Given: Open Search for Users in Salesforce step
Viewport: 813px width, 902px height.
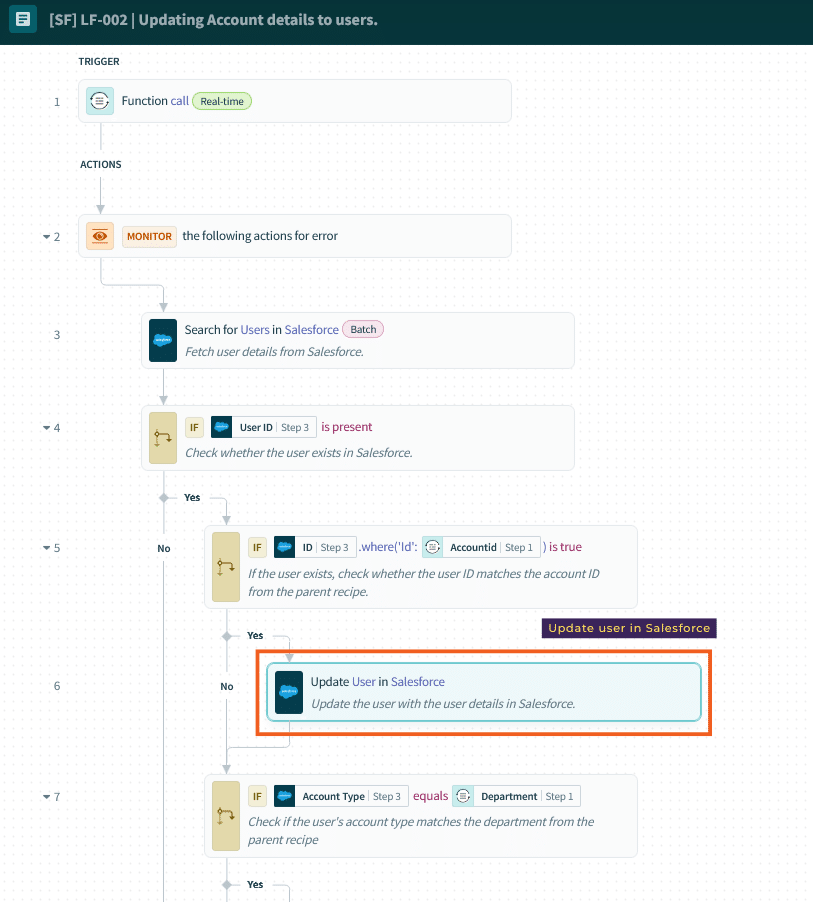Looking at the screenshot, I should (358, 341).
